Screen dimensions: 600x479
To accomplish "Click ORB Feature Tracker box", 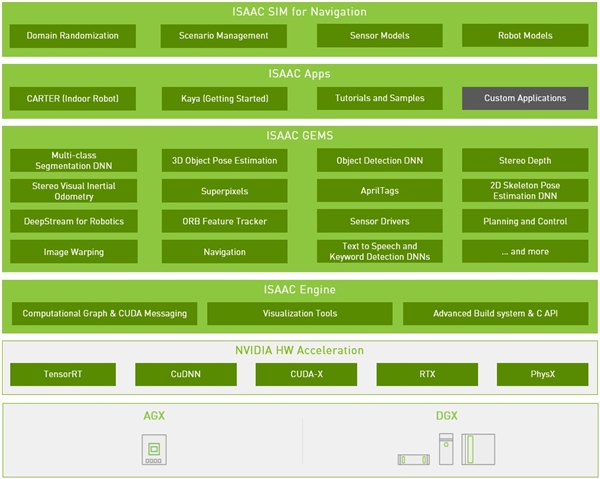I will tap(225, 221).
